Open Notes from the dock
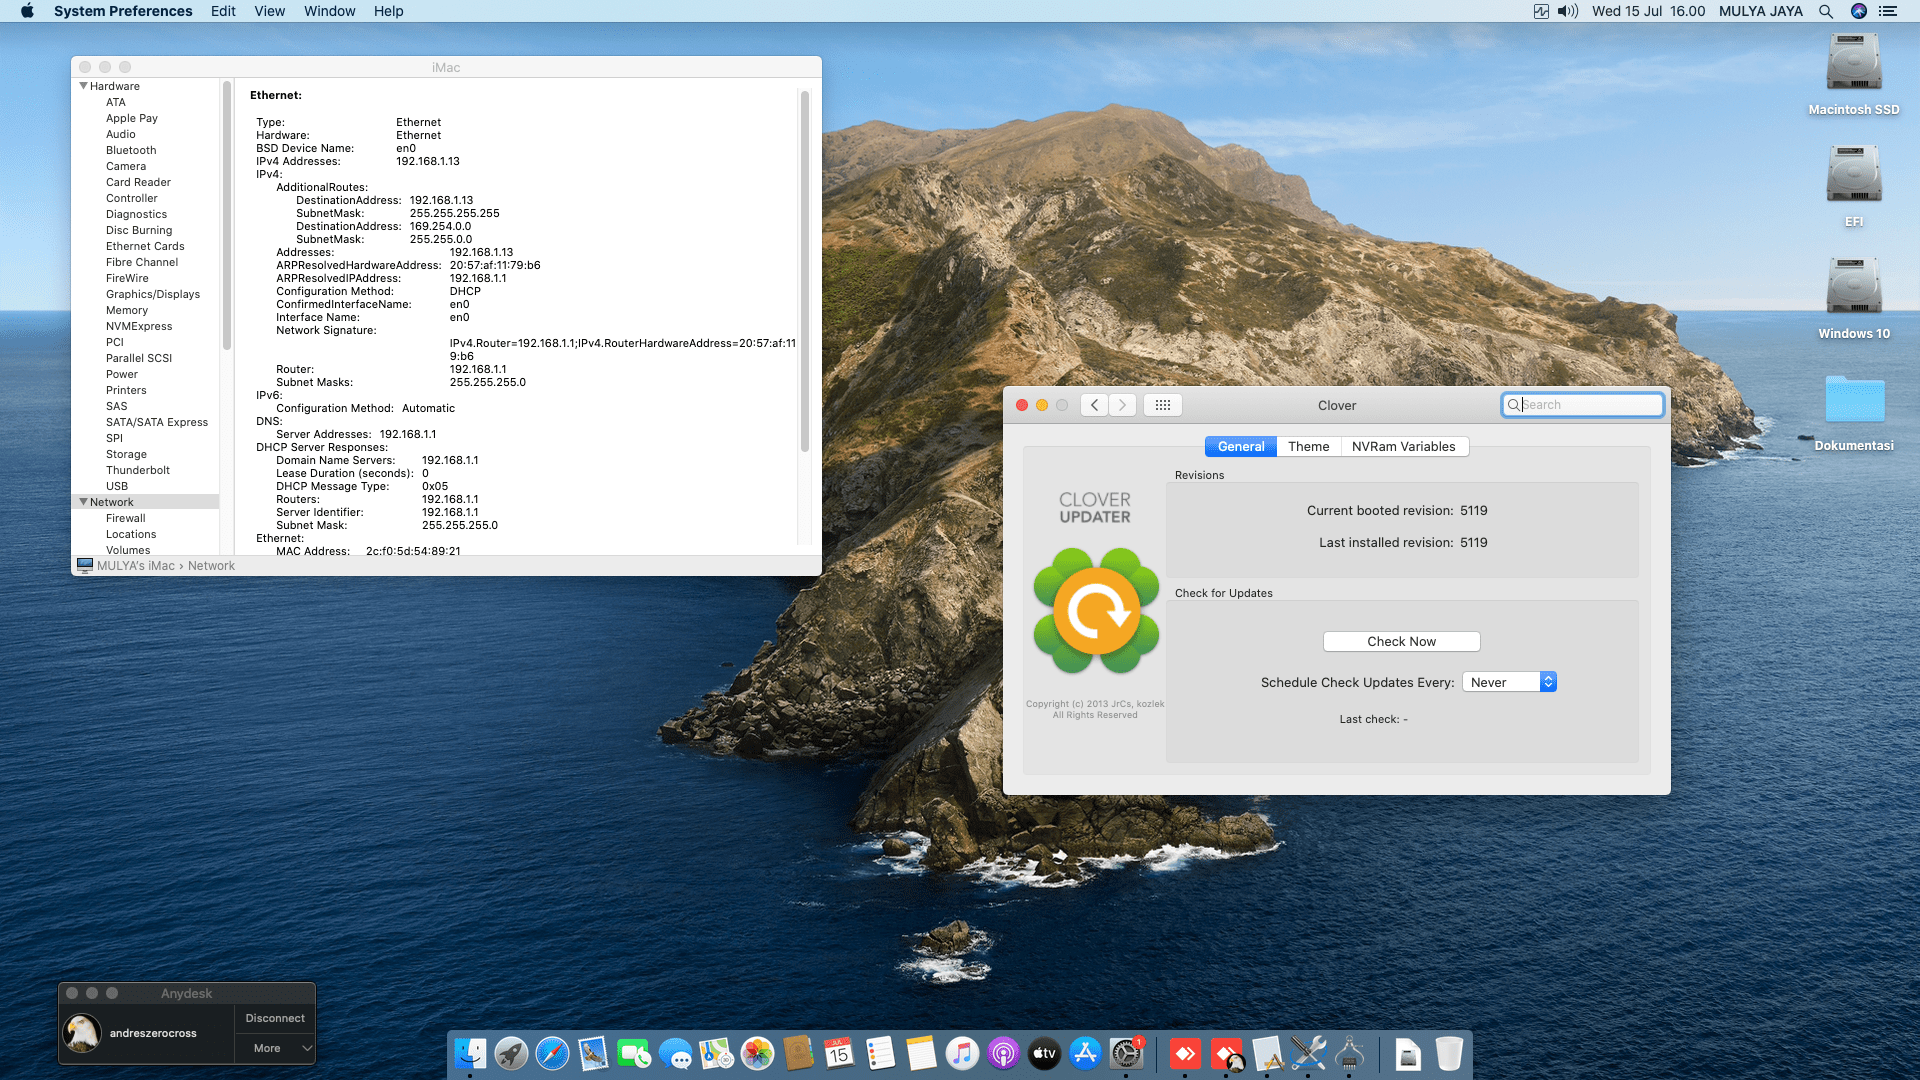This screenshot has width=1920, height=1080. pyautogui.click(x=921, y=1053)
